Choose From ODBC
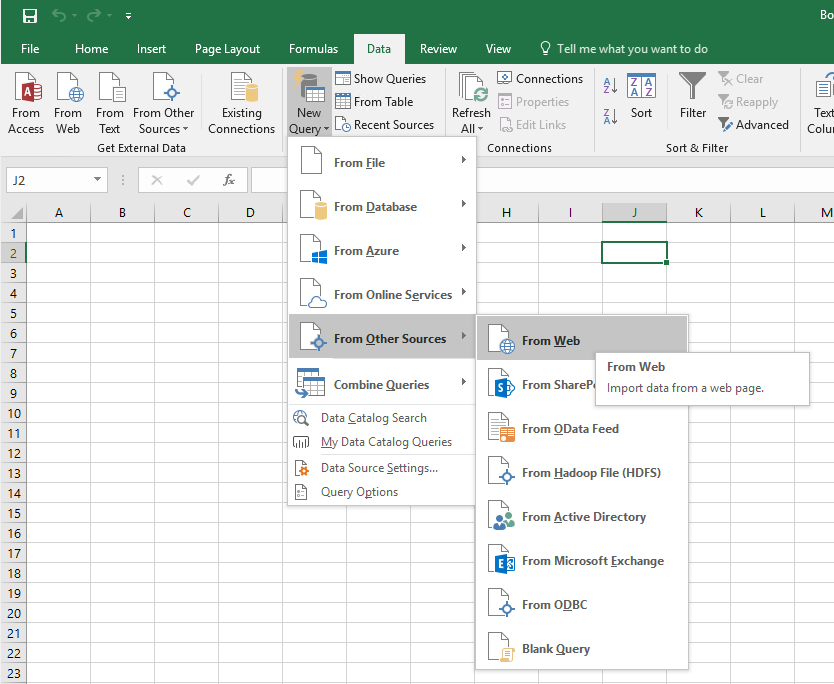Viewport: 834px width, 684px height. pos(582,605)
